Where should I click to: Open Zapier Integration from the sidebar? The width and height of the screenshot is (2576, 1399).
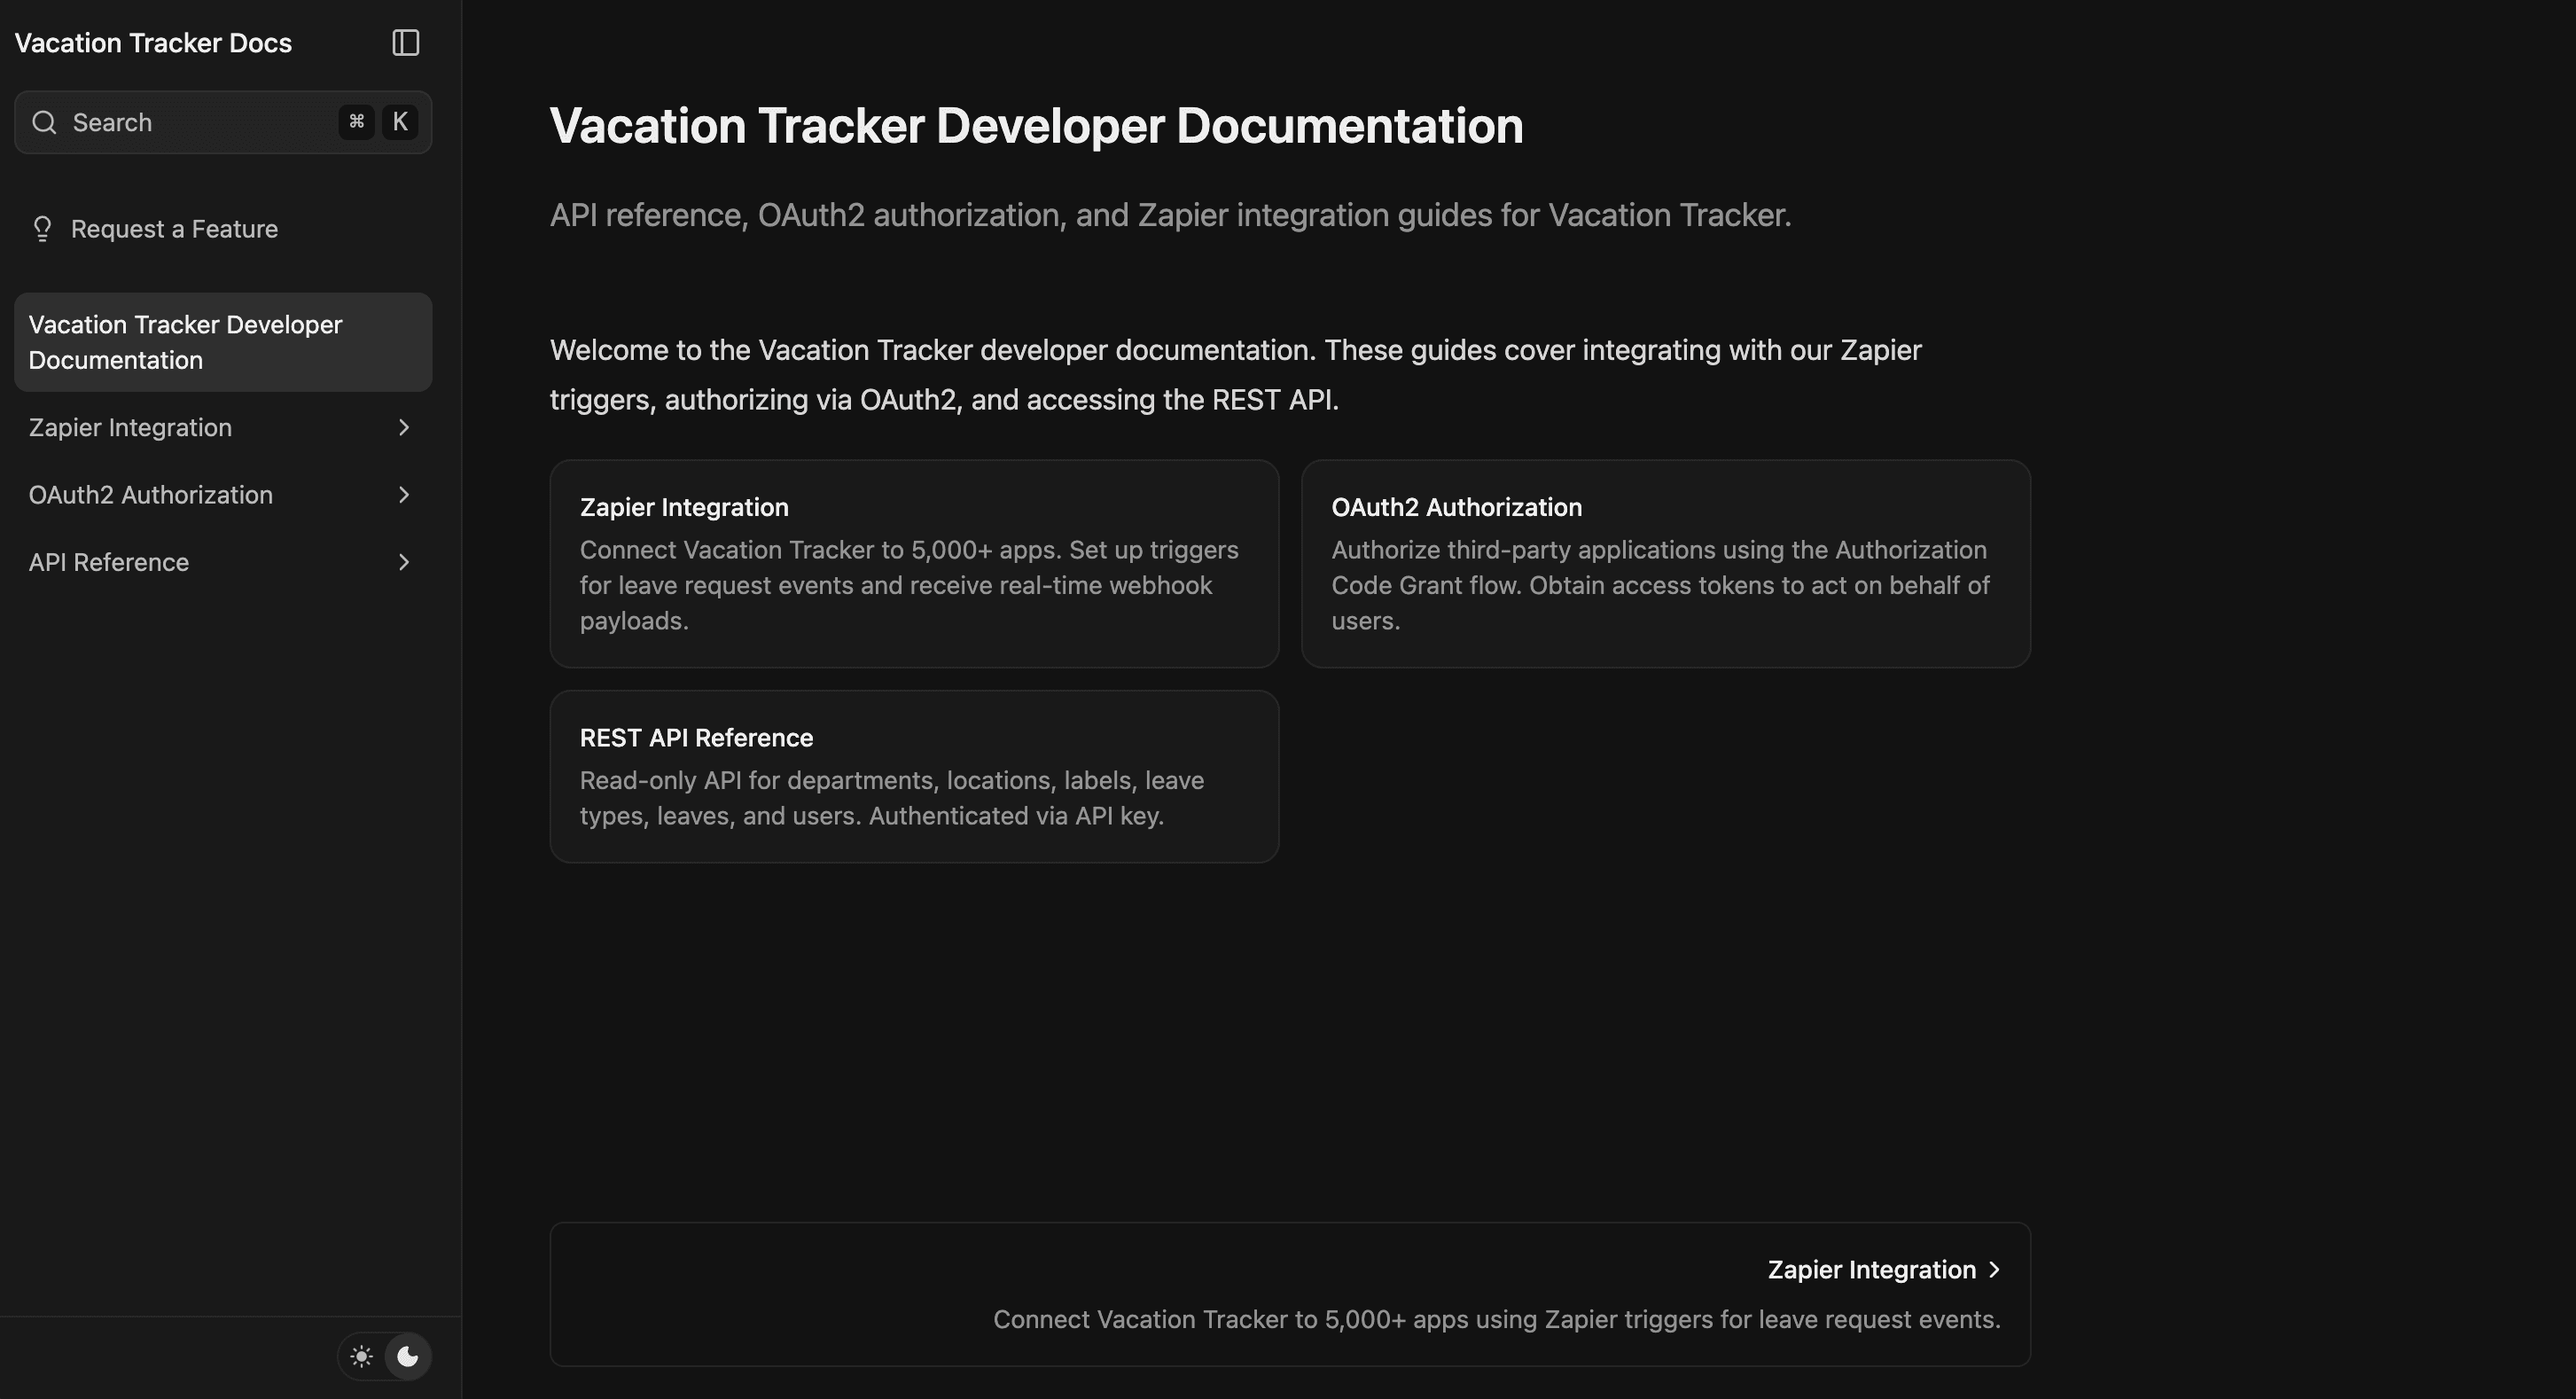130,427
